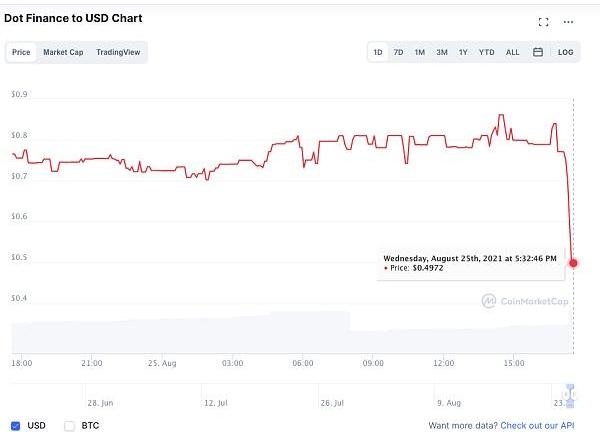Switch to the Market Cap tab
The height and width of the screenshot is (432, 600).
pos(63,52)
